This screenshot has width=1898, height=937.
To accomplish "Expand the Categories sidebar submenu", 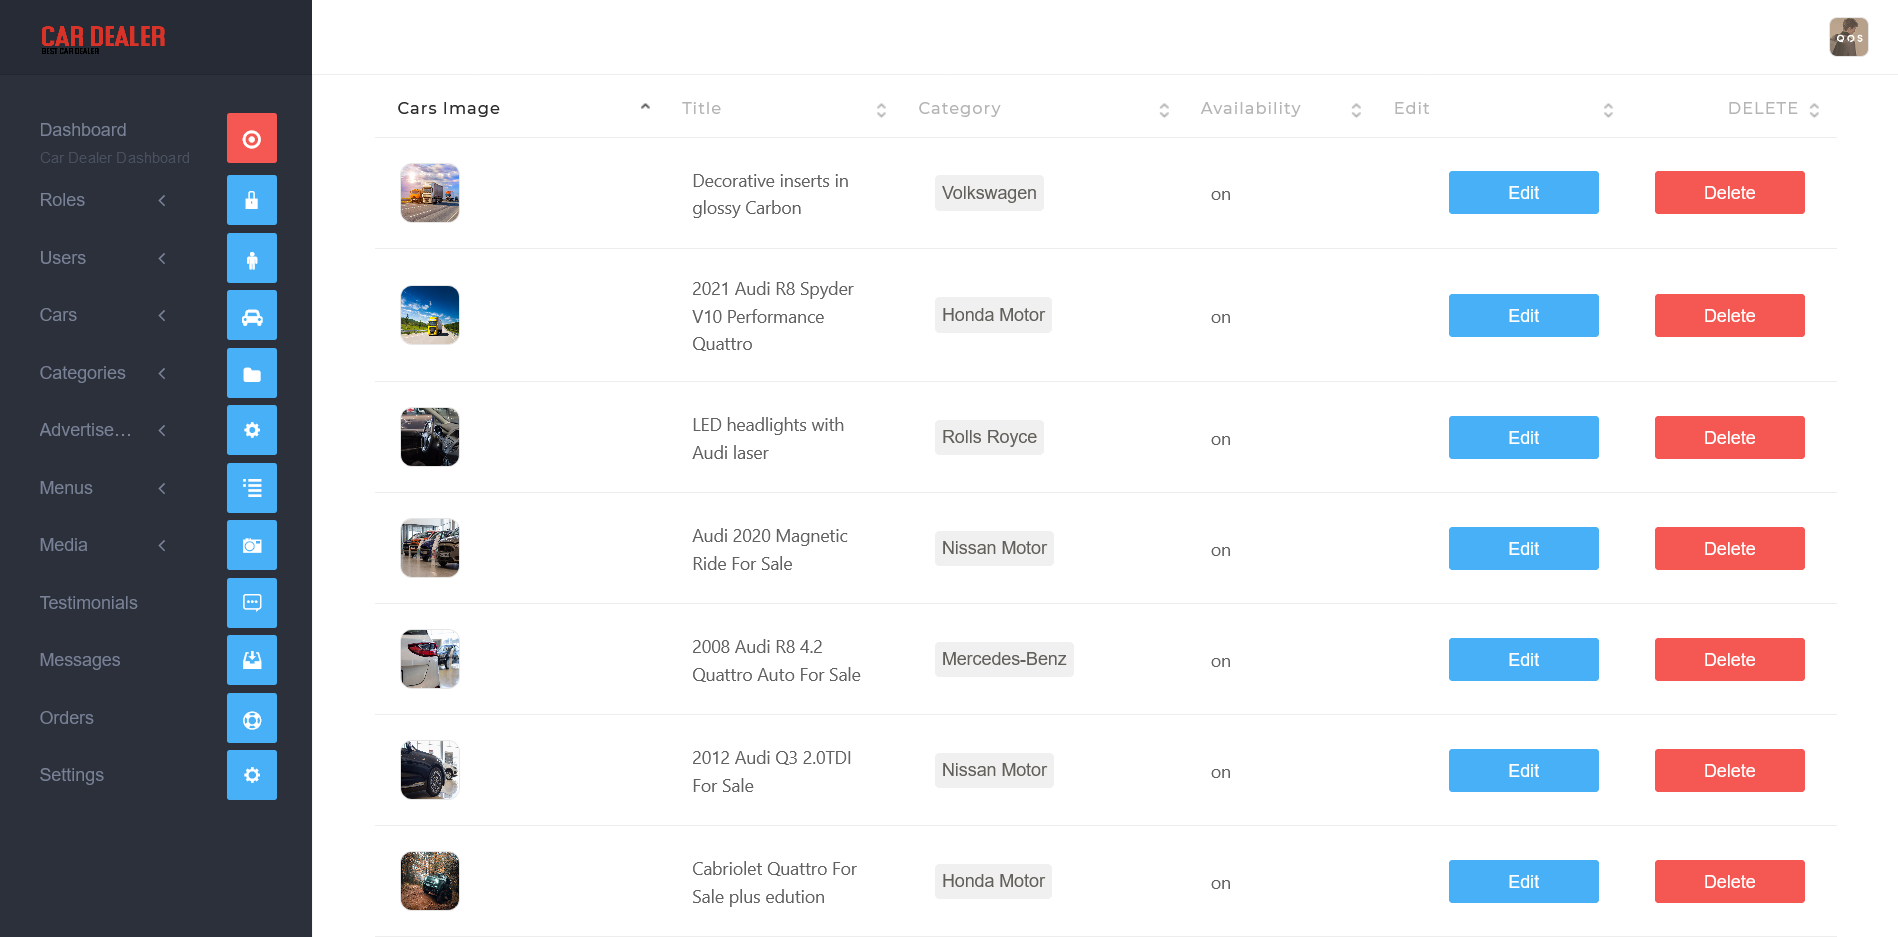I will point(162,373).
